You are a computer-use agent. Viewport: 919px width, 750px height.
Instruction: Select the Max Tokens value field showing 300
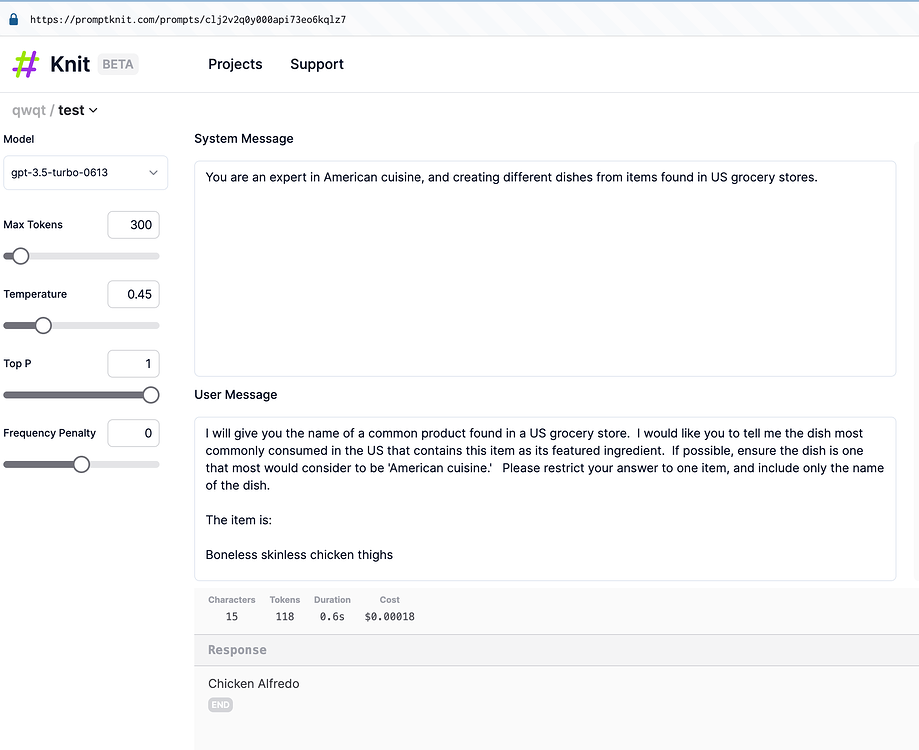tap(133, 224)
